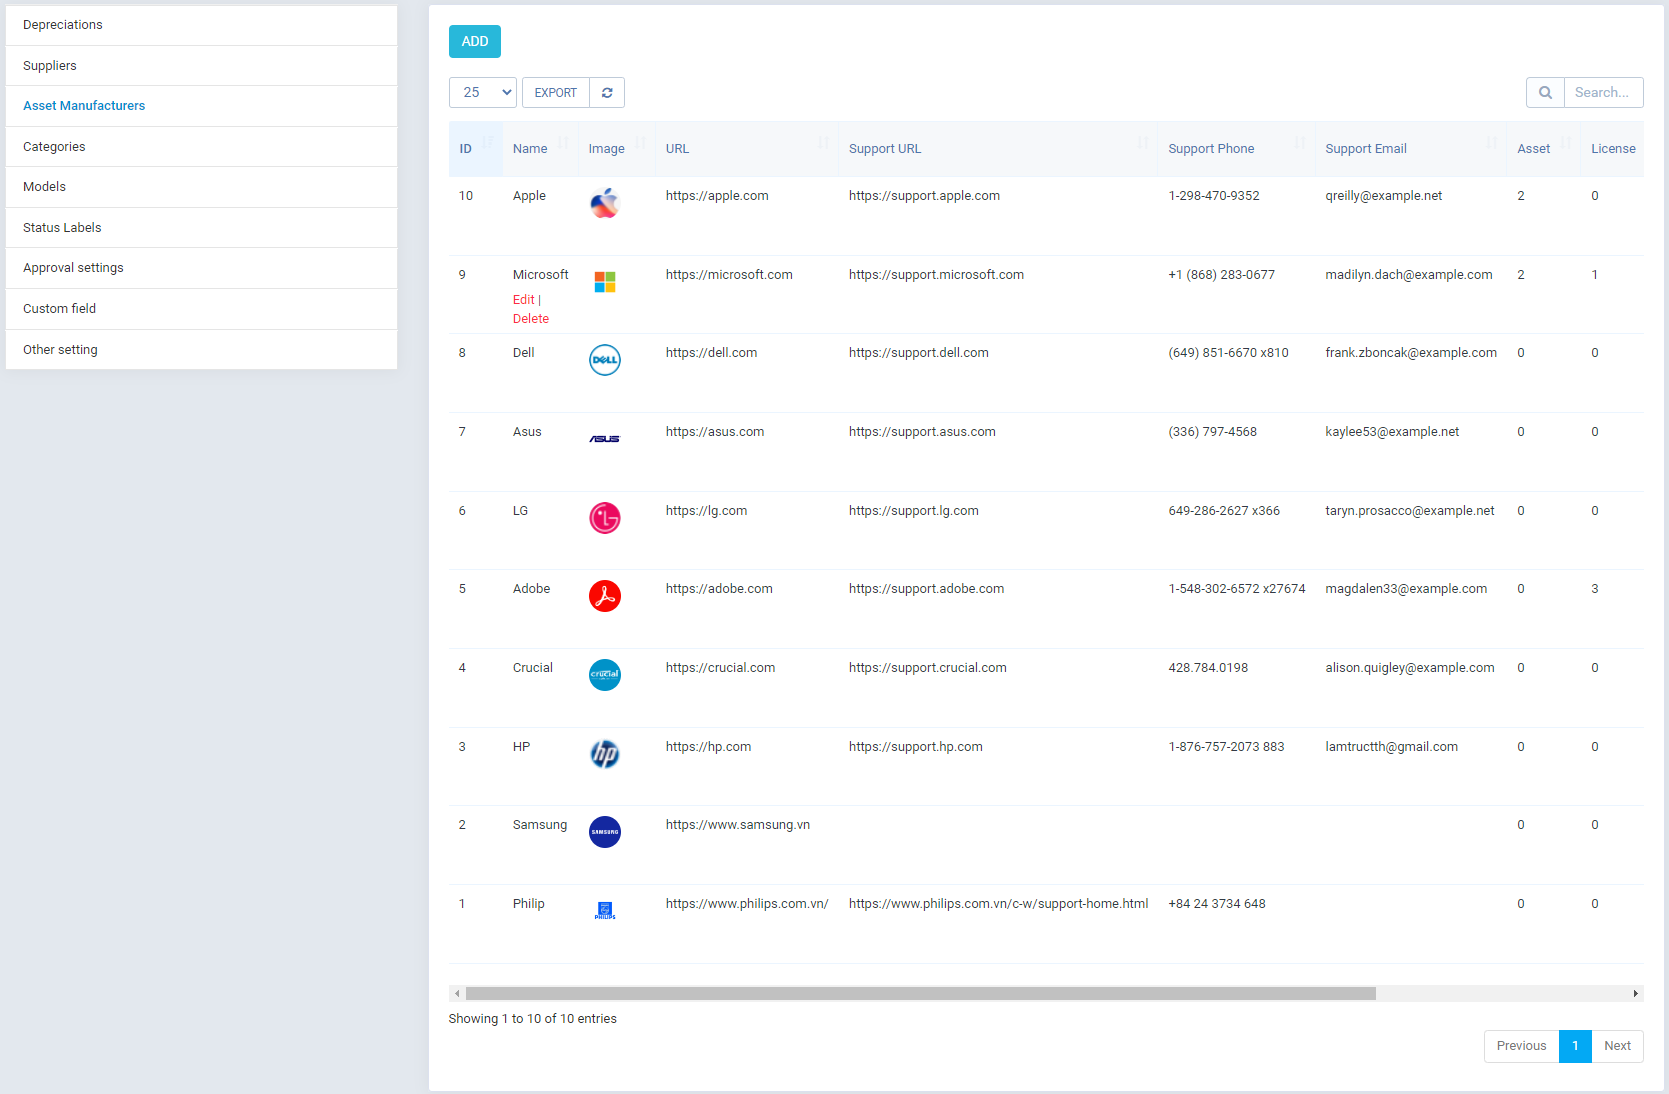Click the HP logo image
The image size is (1669, 1094).
tap(605, 754)
